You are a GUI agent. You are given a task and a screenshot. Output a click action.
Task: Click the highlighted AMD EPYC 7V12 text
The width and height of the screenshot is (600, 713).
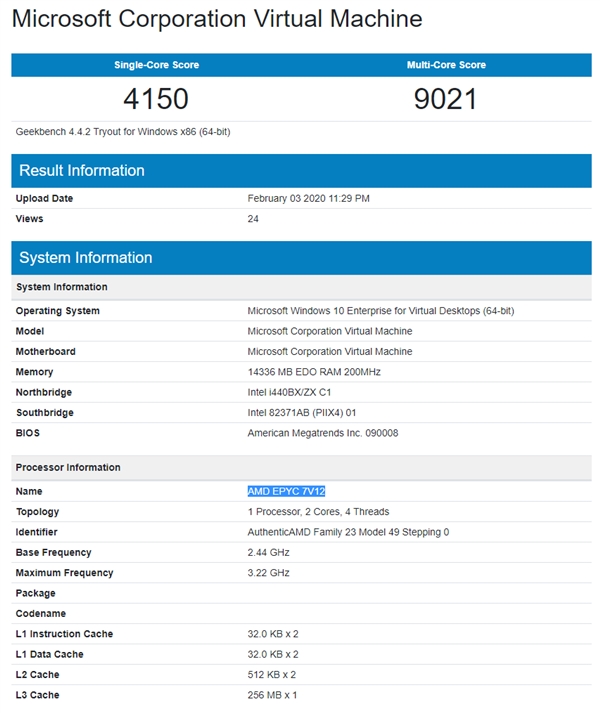(x=286, y=492)
